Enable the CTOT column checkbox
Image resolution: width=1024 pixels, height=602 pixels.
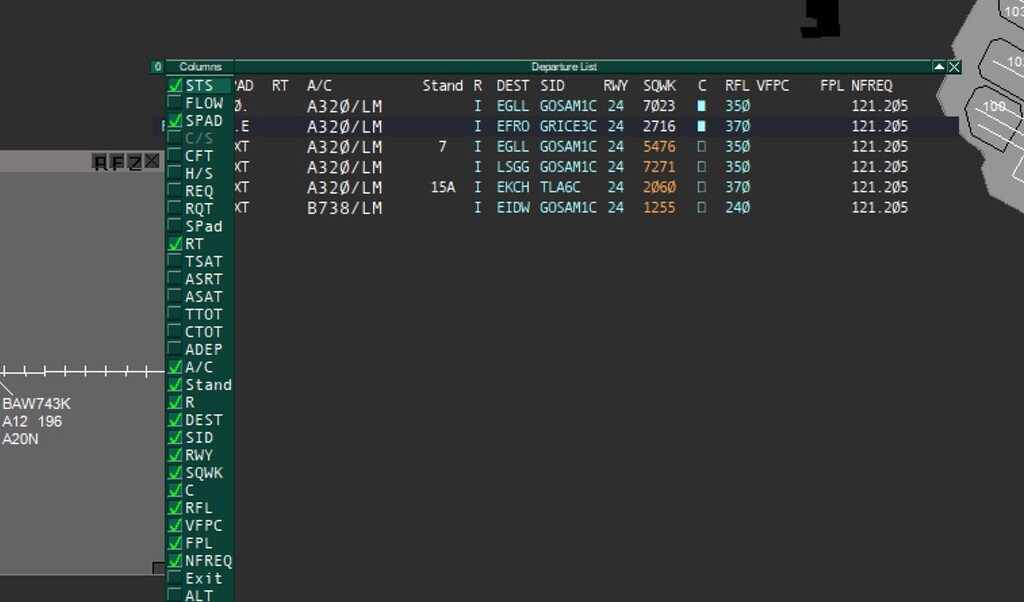pyautogui.click(x=176, y=331)
